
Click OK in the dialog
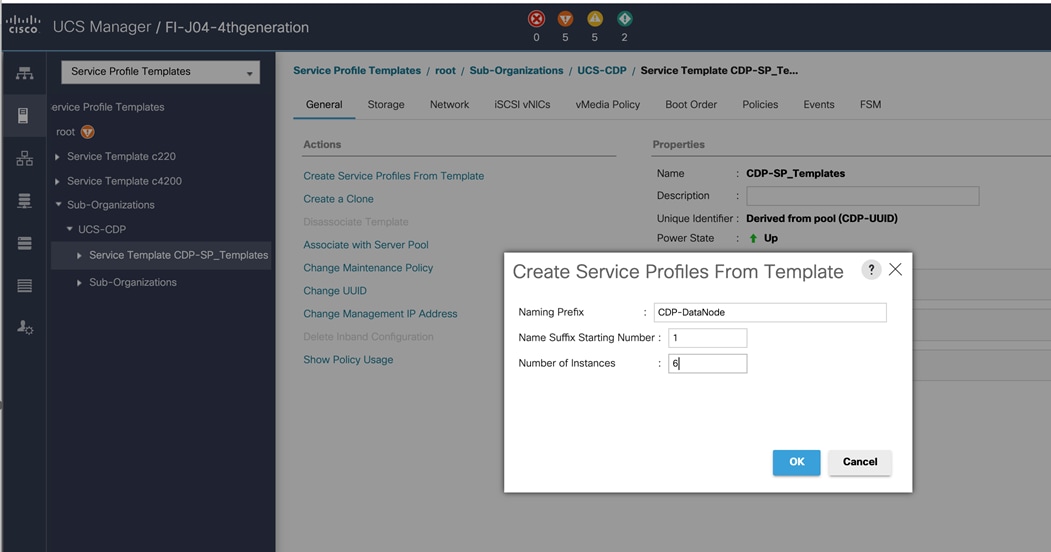click(796, 462)
